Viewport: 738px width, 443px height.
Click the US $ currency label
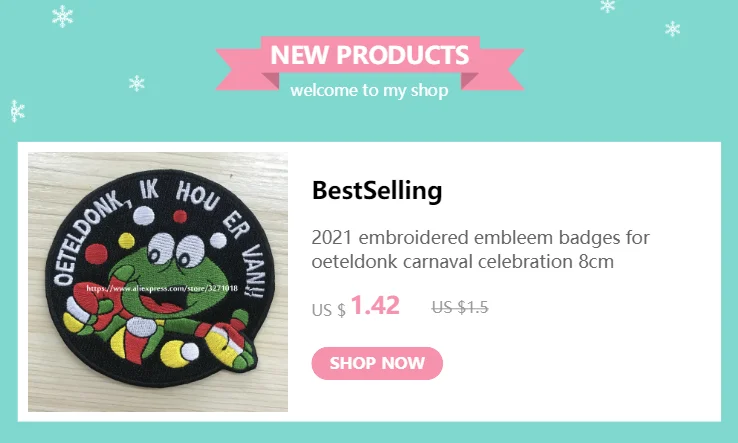329,310
